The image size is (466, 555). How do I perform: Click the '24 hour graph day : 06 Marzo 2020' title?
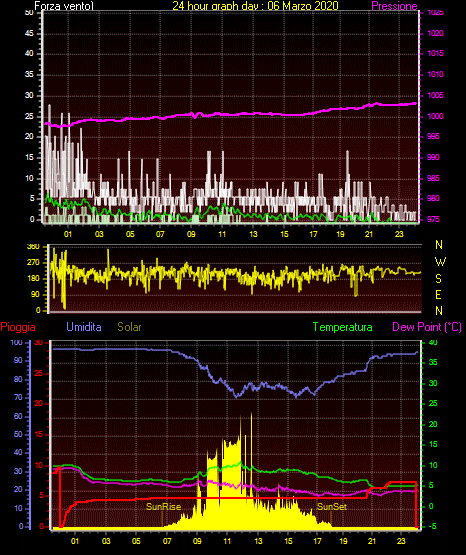pos(255,5)
